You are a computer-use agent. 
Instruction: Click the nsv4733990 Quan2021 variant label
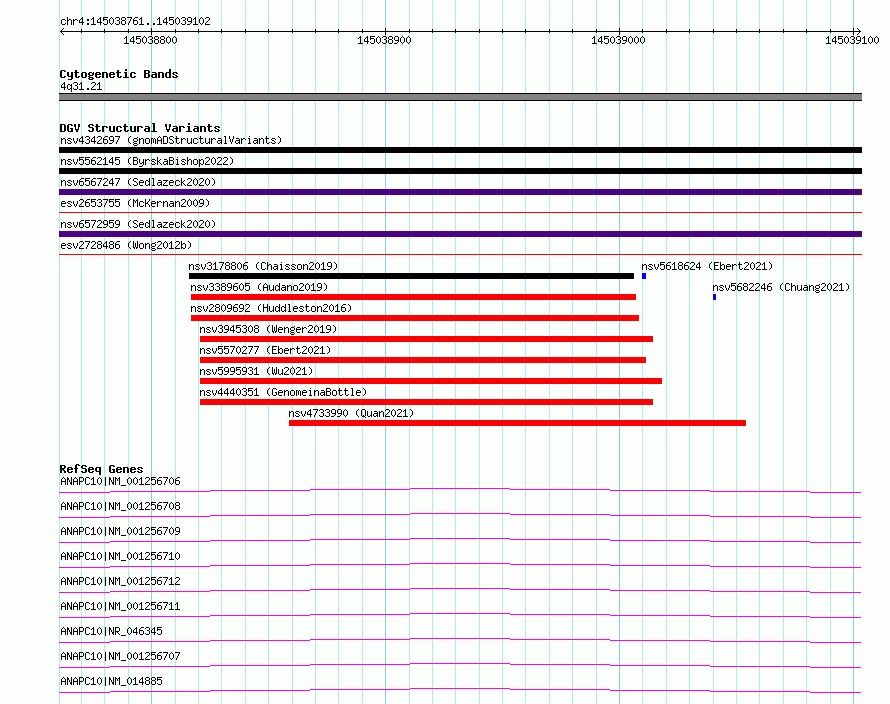tap(351, 413)
